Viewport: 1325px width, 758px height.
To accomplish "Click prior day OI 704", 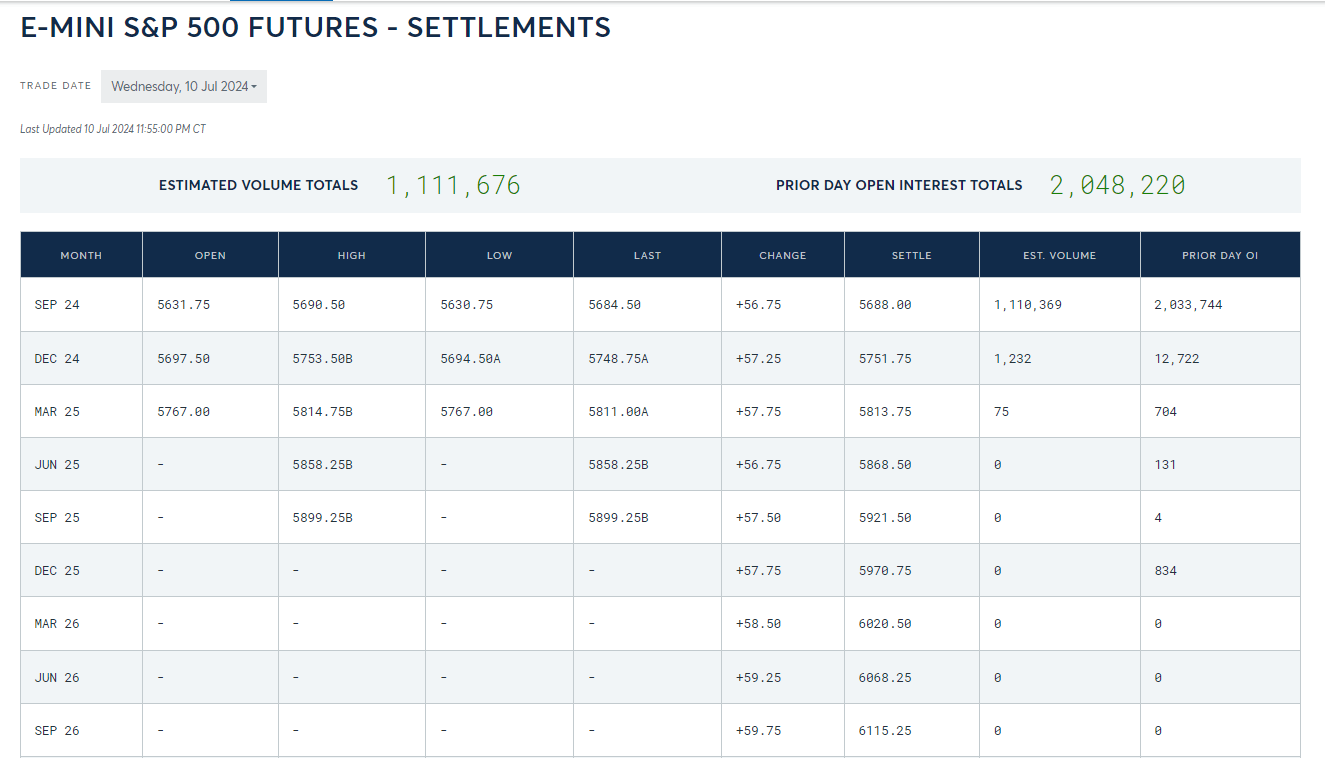I will click(x=1166, y=411).
